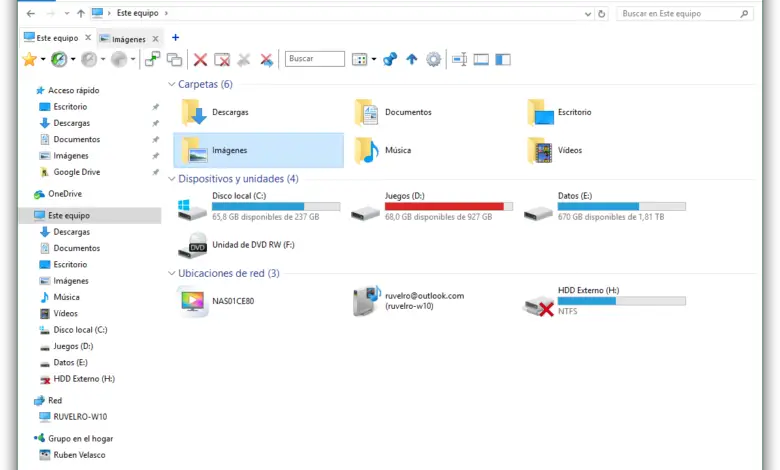
Task: Open the NAS01CE80 network location
Action: coord(216,301)
